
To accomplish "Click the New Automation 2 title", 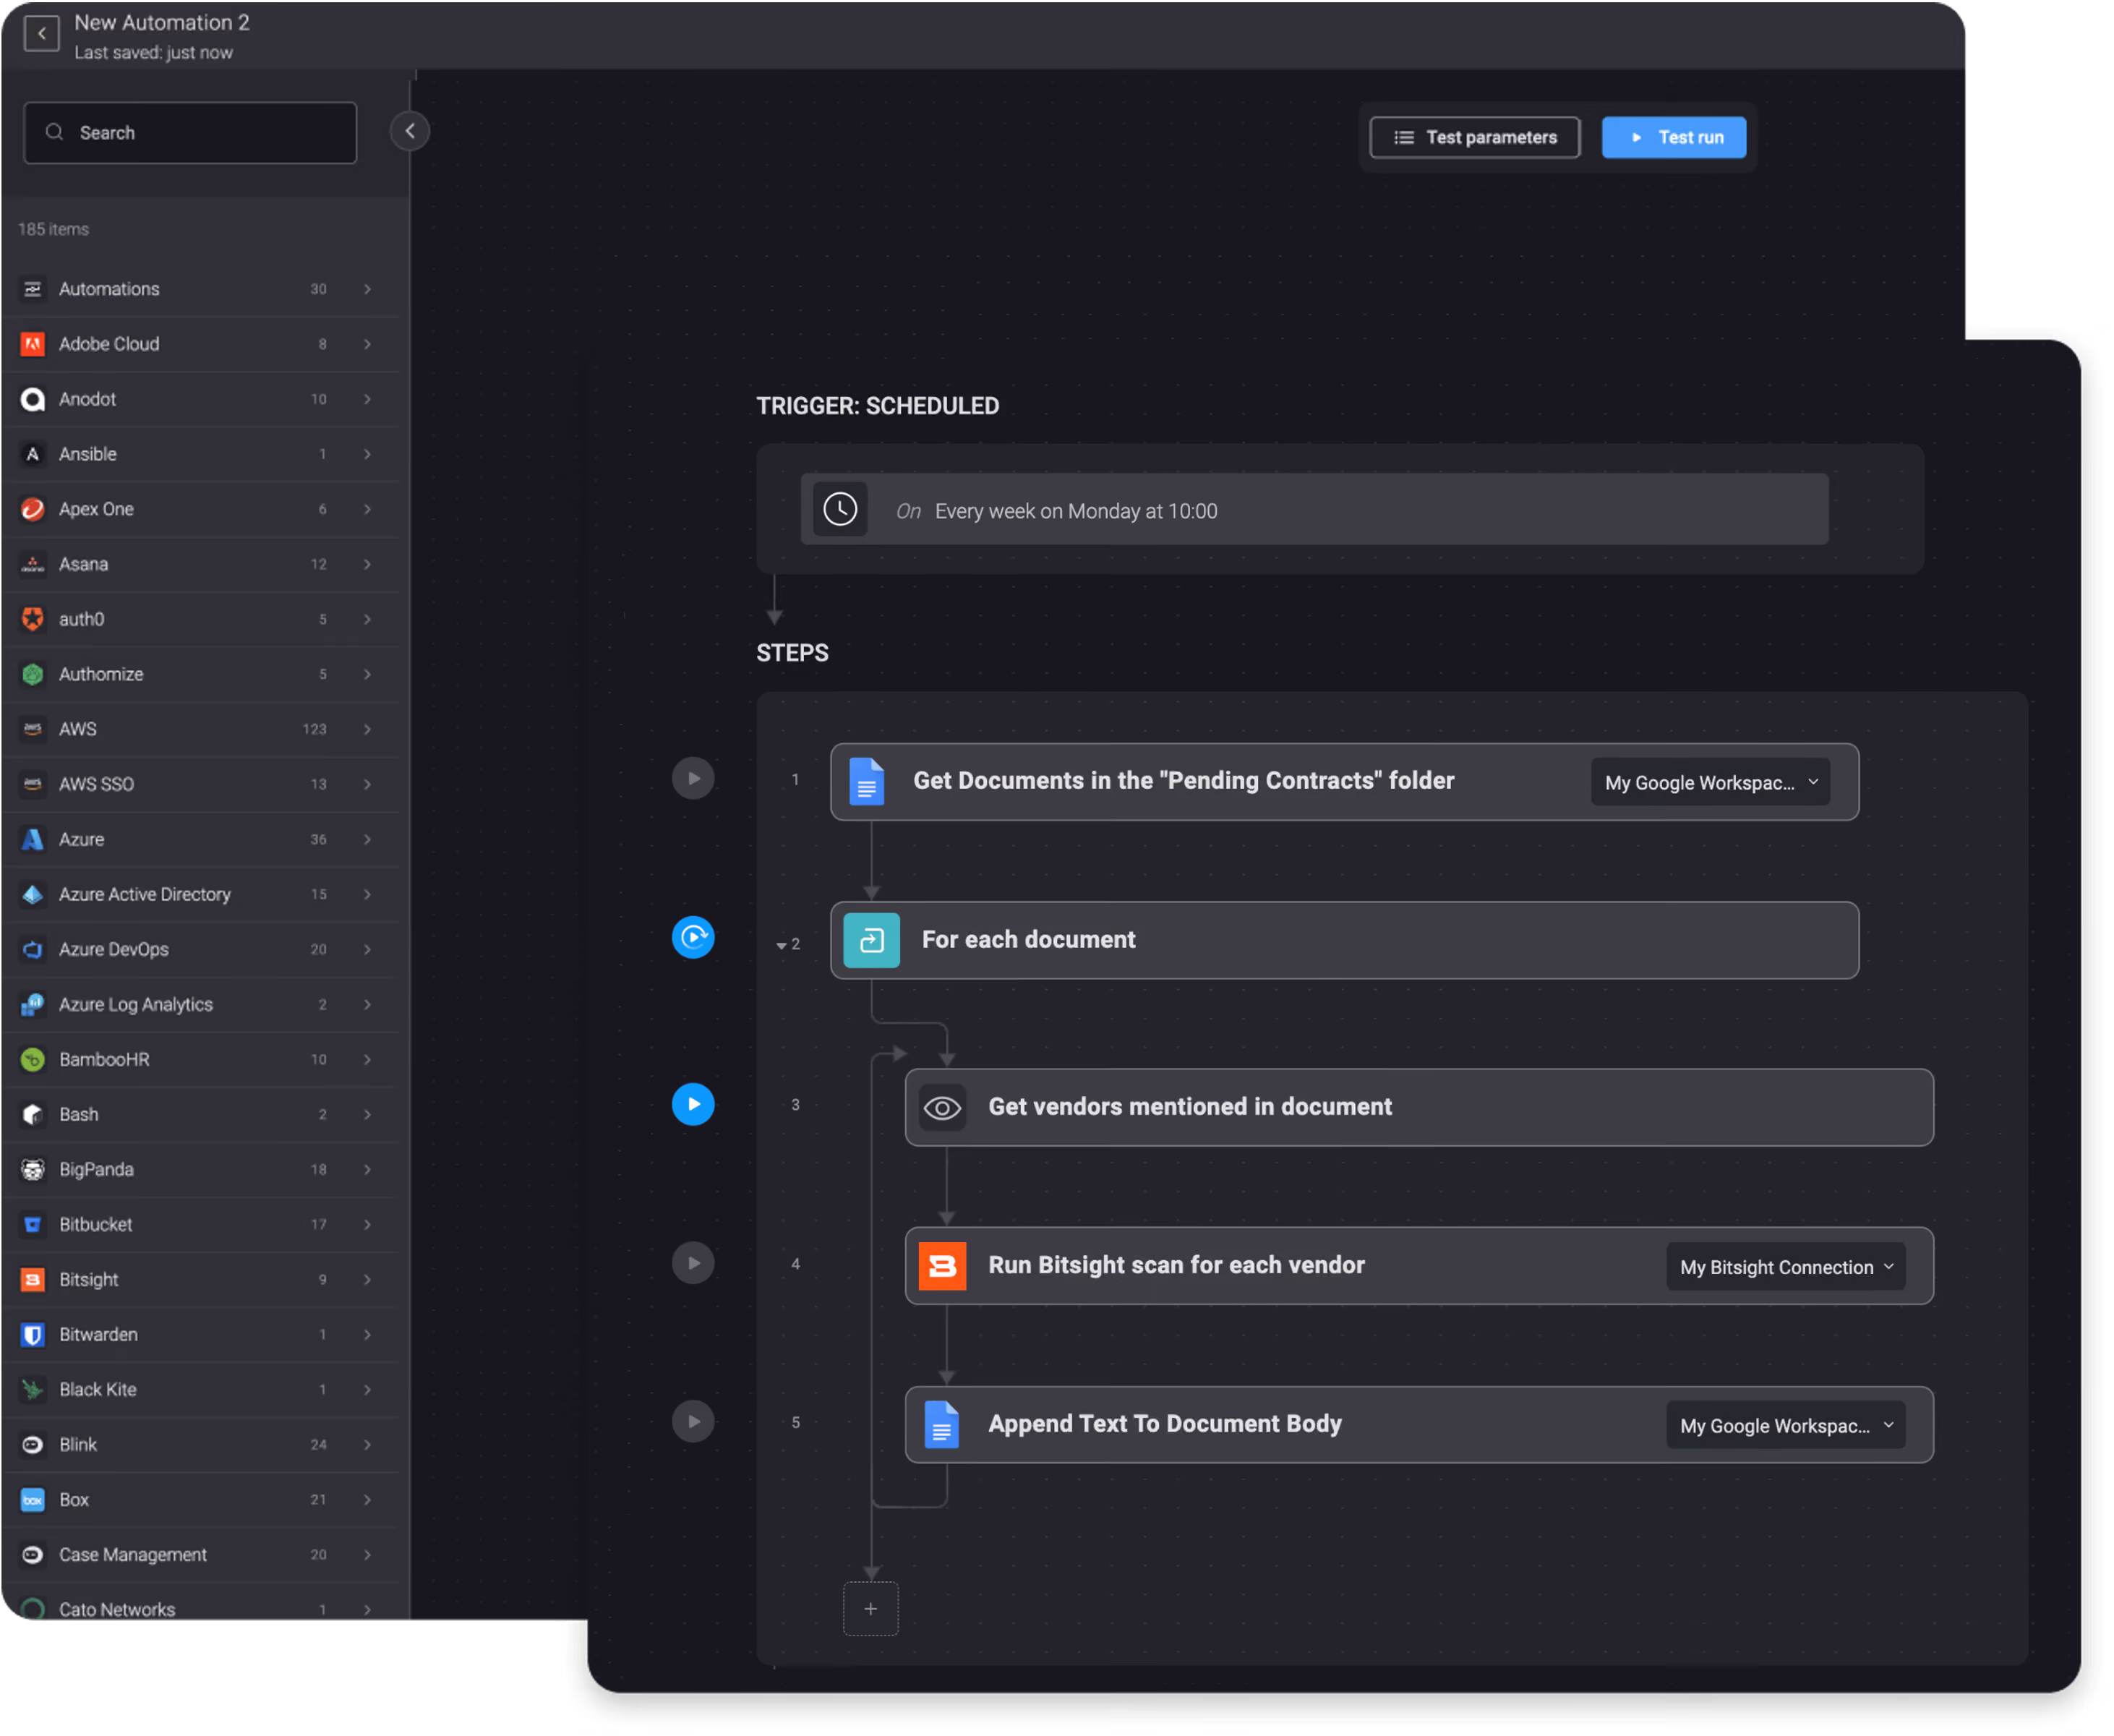I will (162, 22).
